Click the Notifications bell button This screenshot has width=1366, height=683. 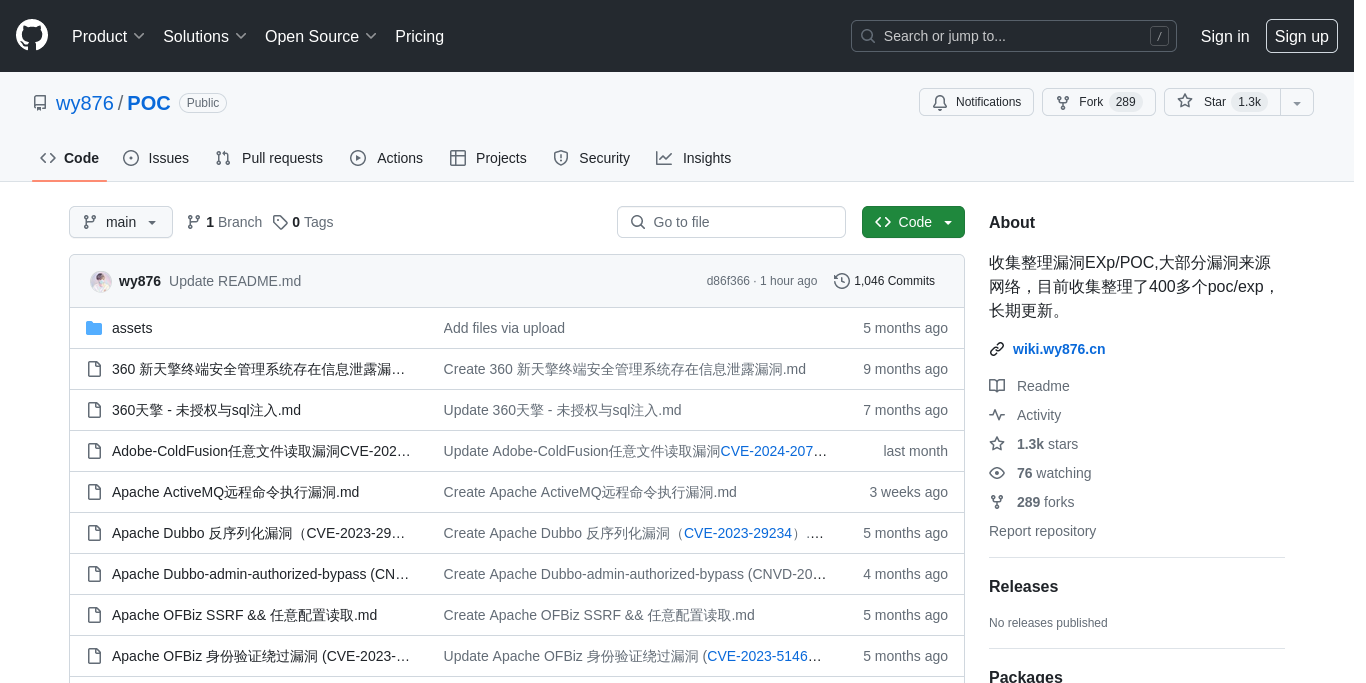(976, 102)
